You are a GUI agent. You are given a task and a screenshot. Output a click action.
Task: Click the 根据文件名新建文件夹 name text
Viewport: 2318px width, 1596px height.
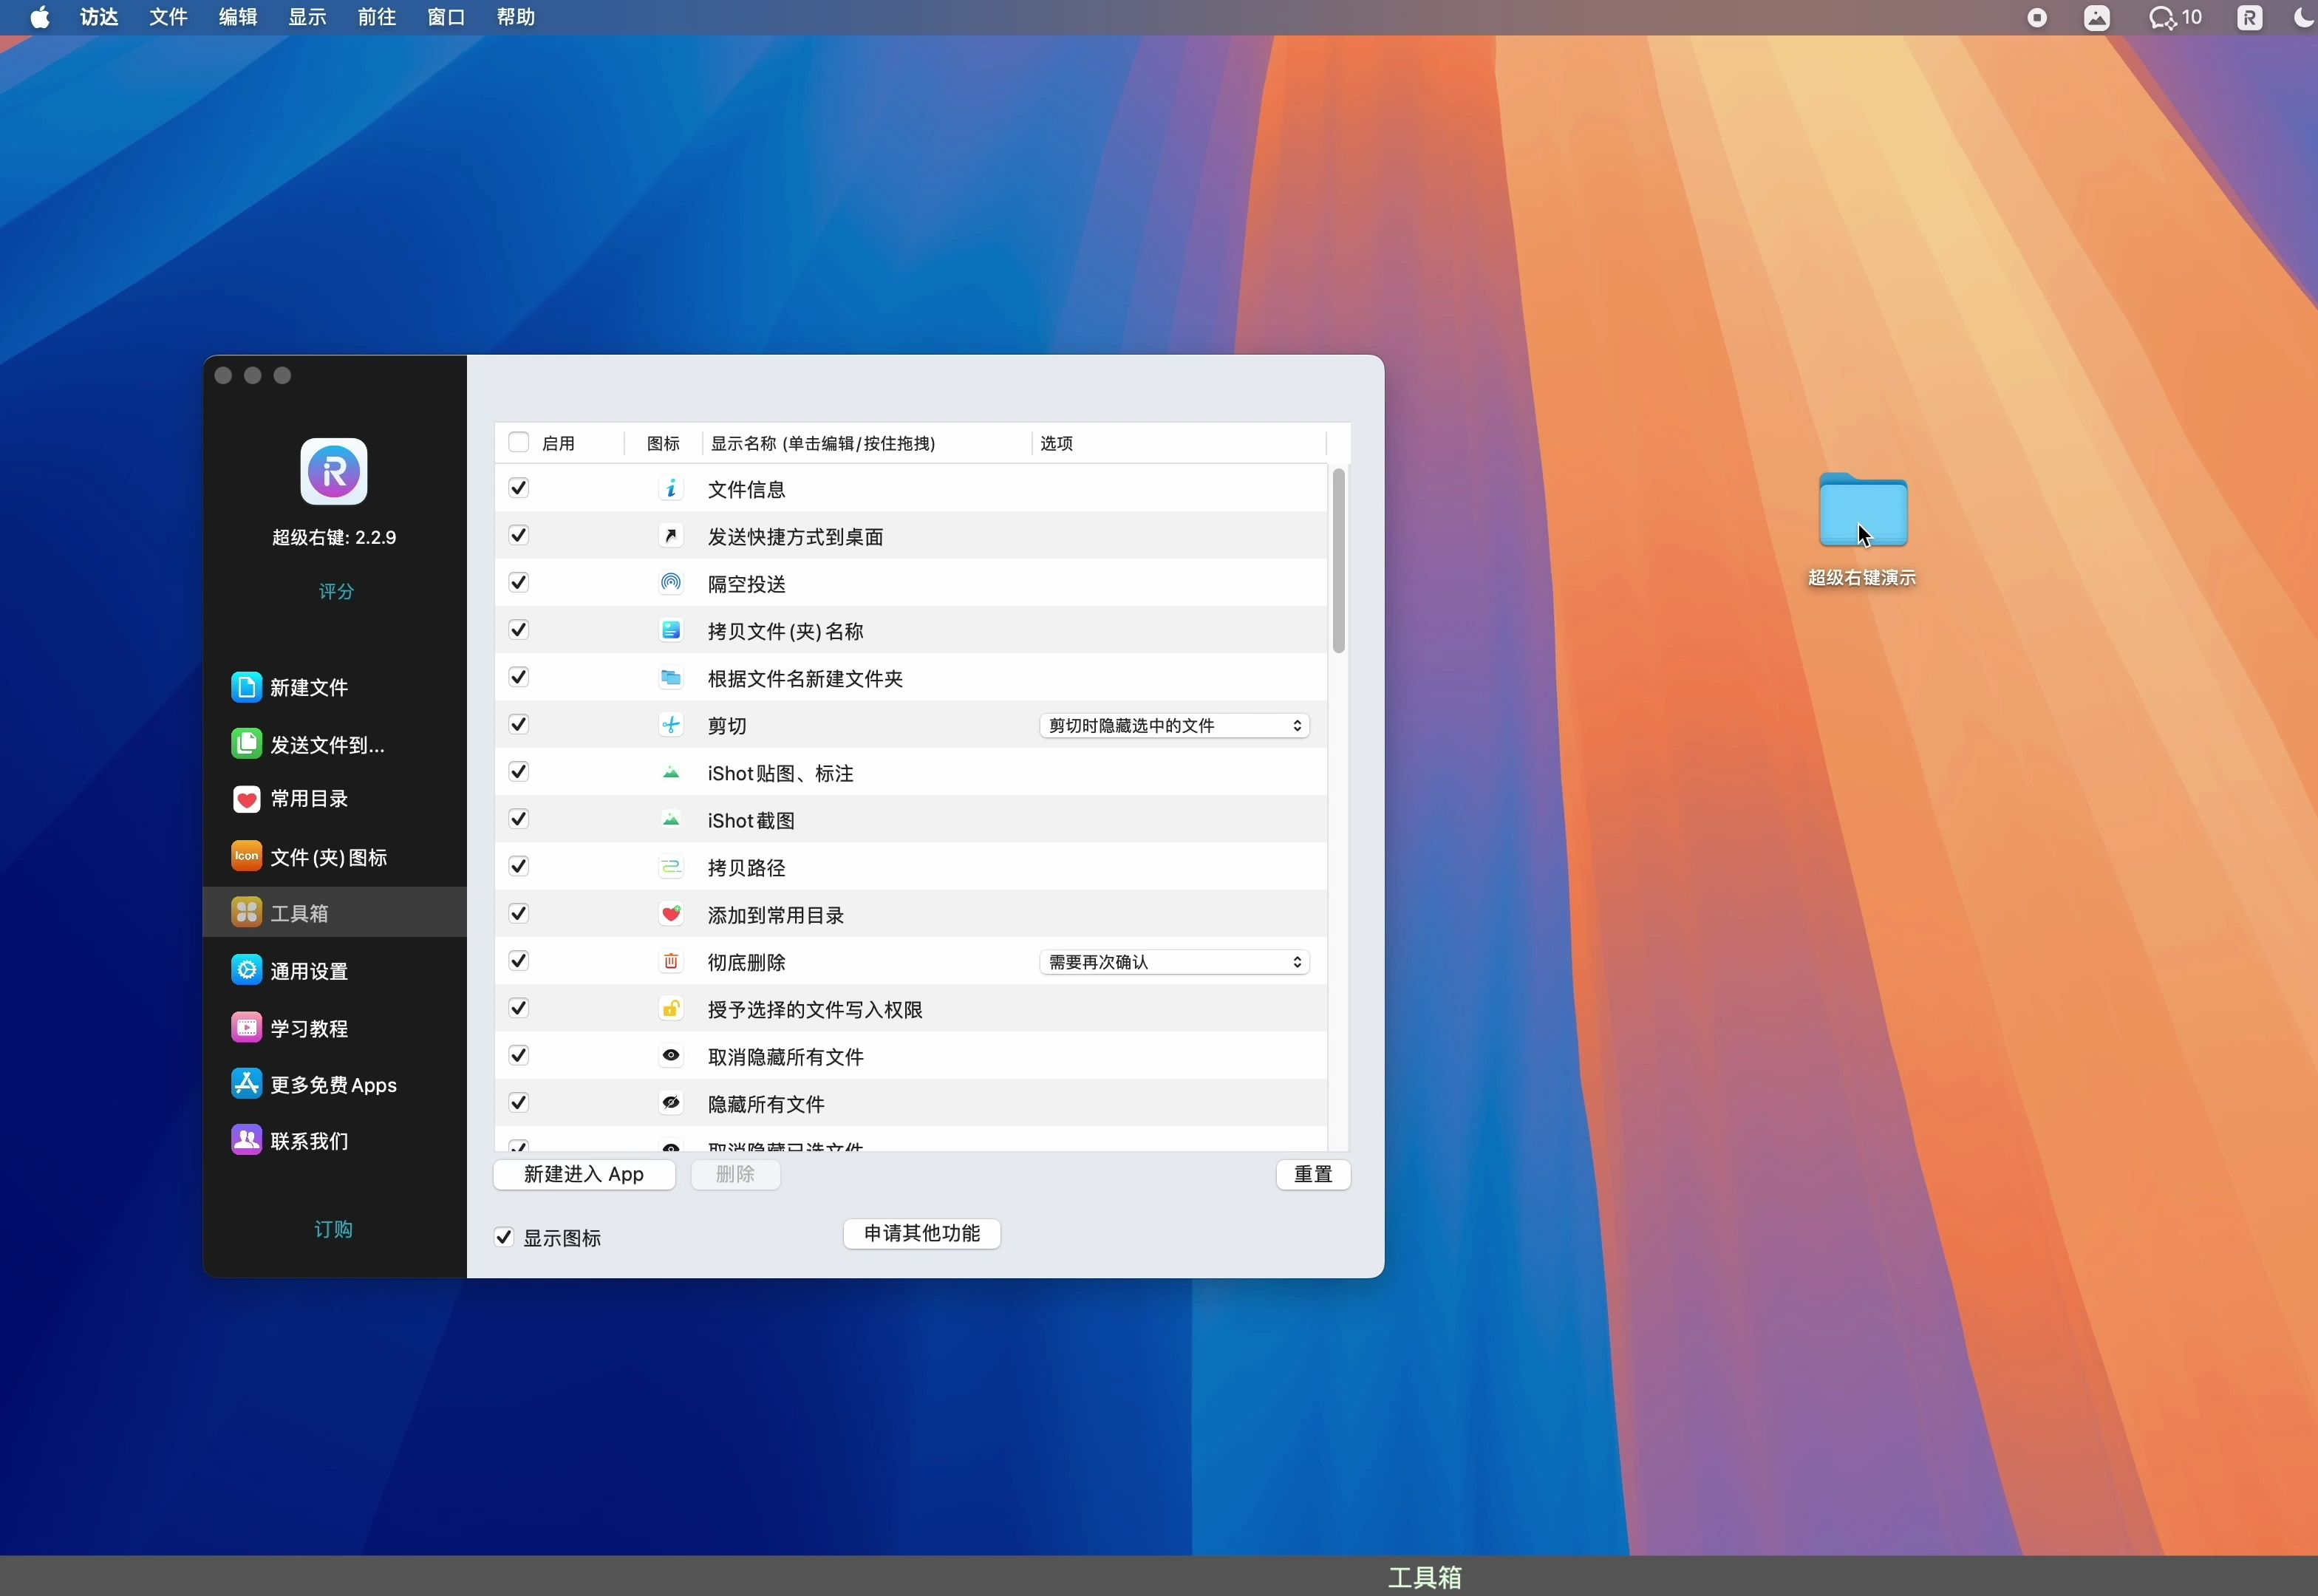pos(805,679)
